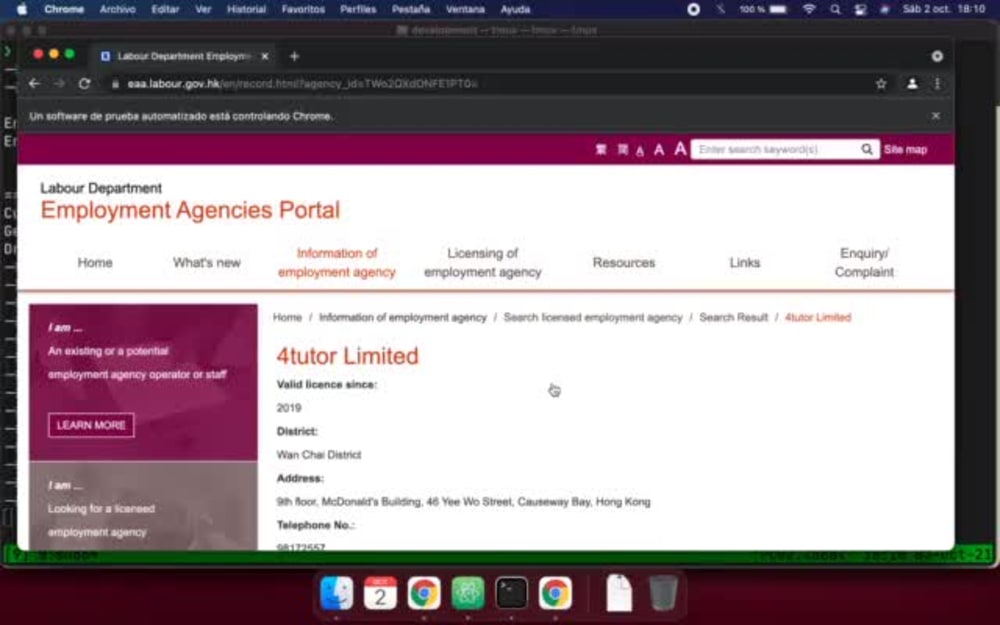Open the Archivo menu in the menu bar

(117, 9)
